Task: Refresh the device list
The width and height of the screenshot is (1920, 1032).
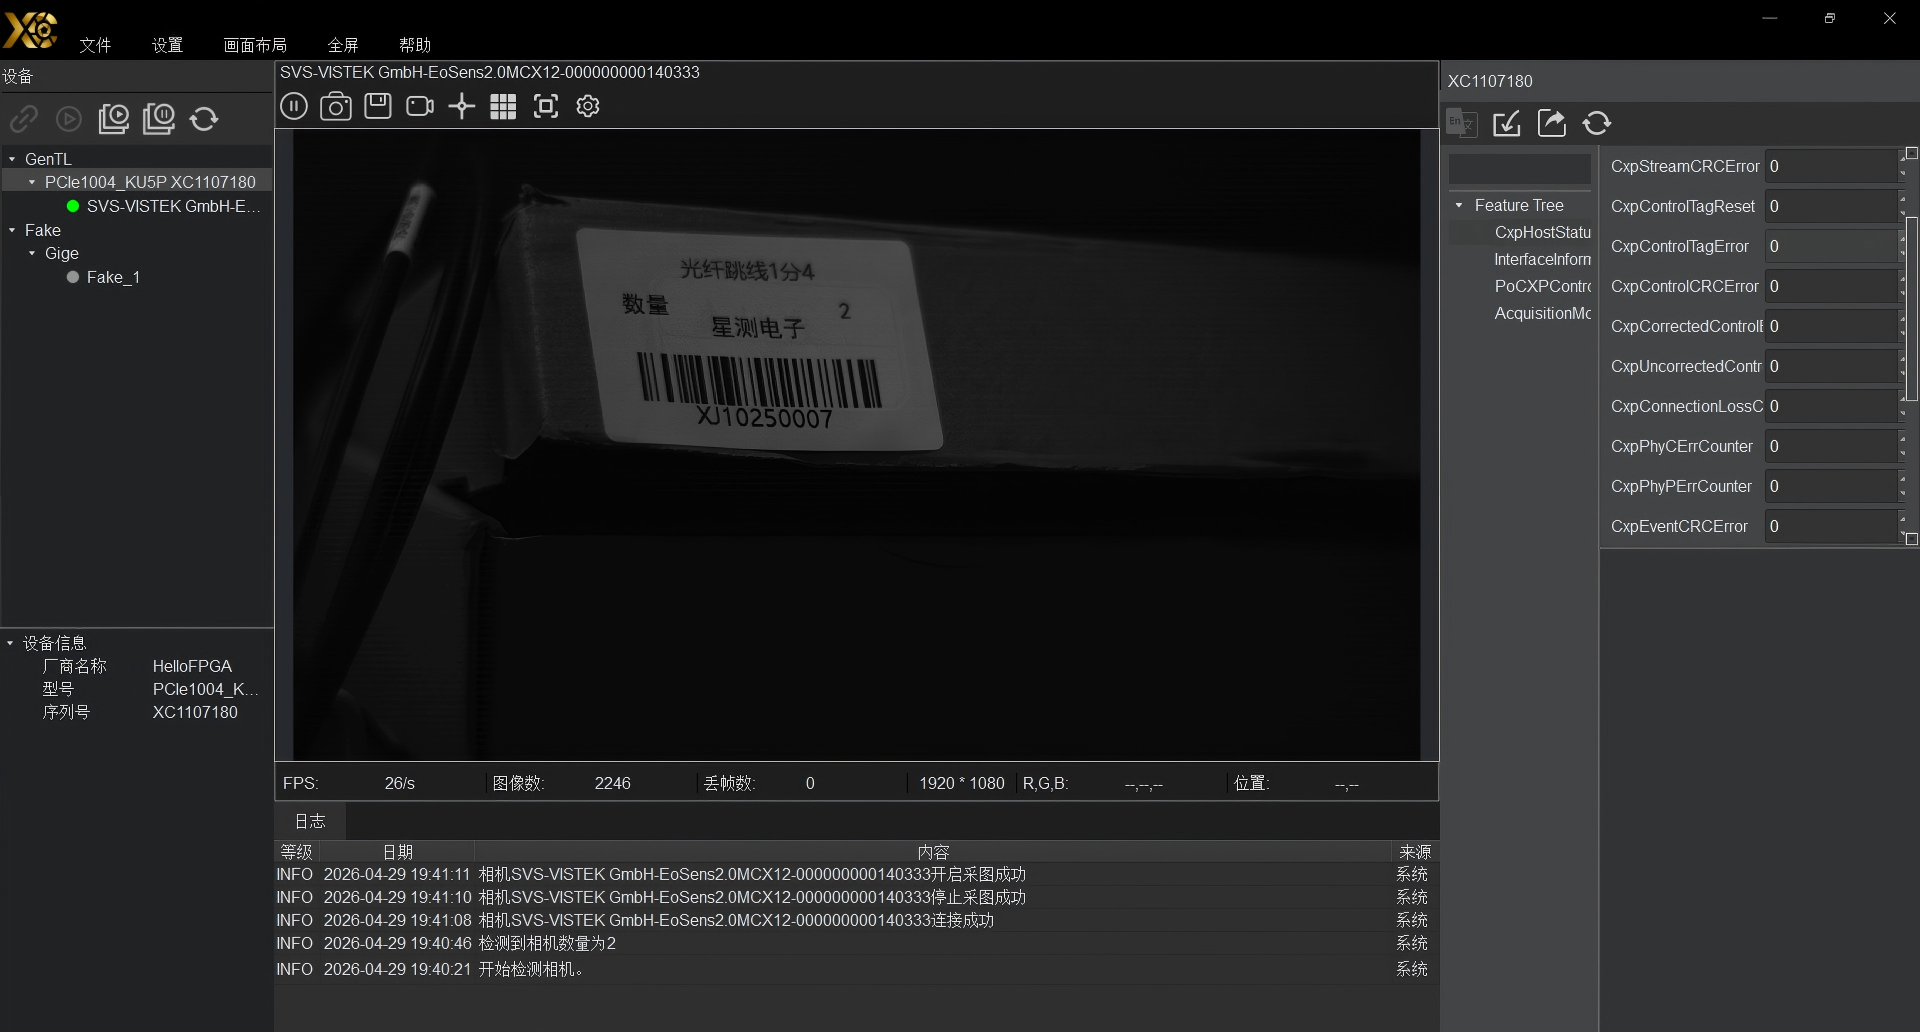Action: coord(204,119)
